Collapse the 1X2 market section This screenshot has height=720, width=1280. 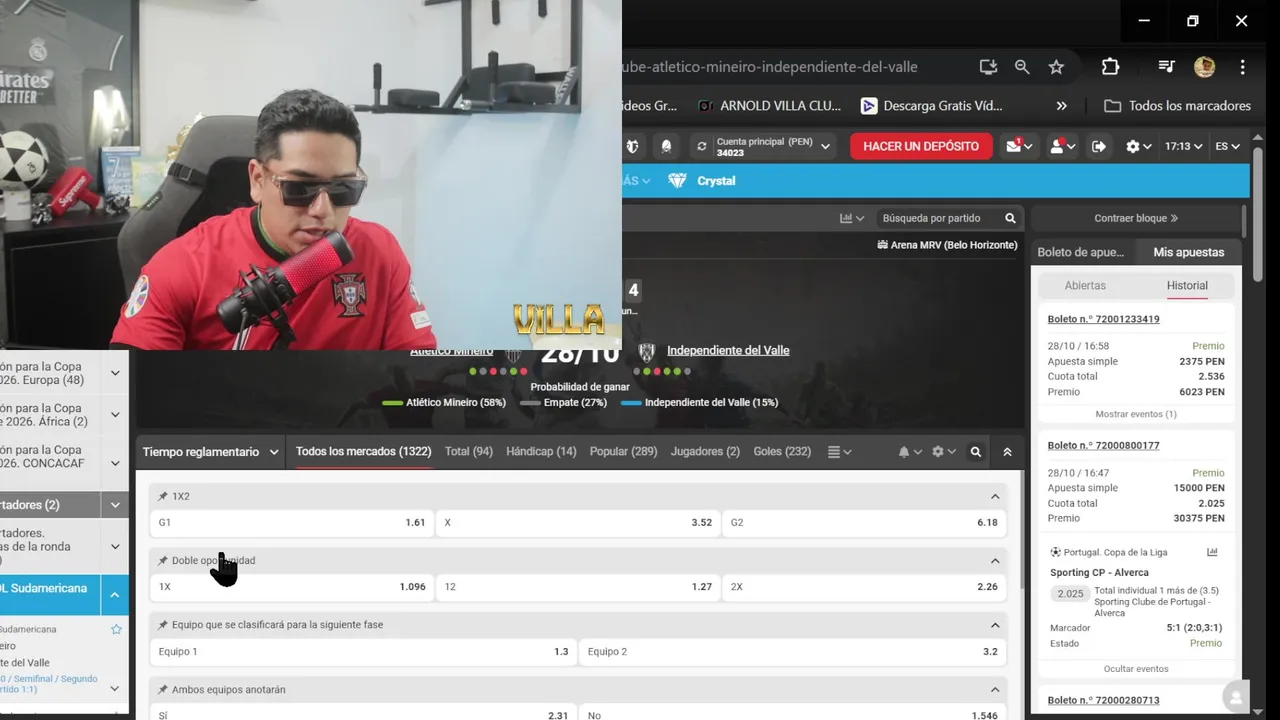pos(995,496)
